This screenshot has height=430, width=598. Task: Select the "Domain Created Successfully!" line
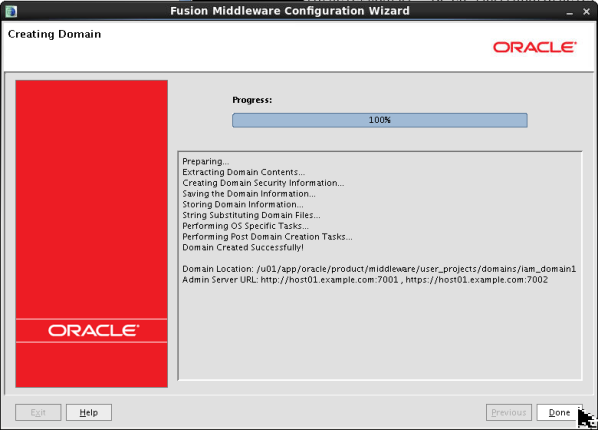coord(243,248)
